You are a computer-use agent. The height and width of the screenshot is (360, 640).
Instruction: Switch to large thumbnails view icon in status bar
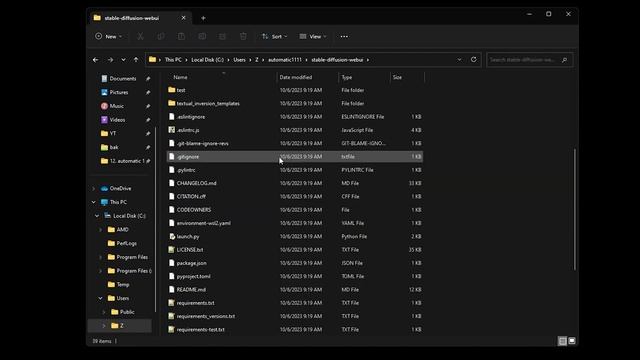(572, 341)
